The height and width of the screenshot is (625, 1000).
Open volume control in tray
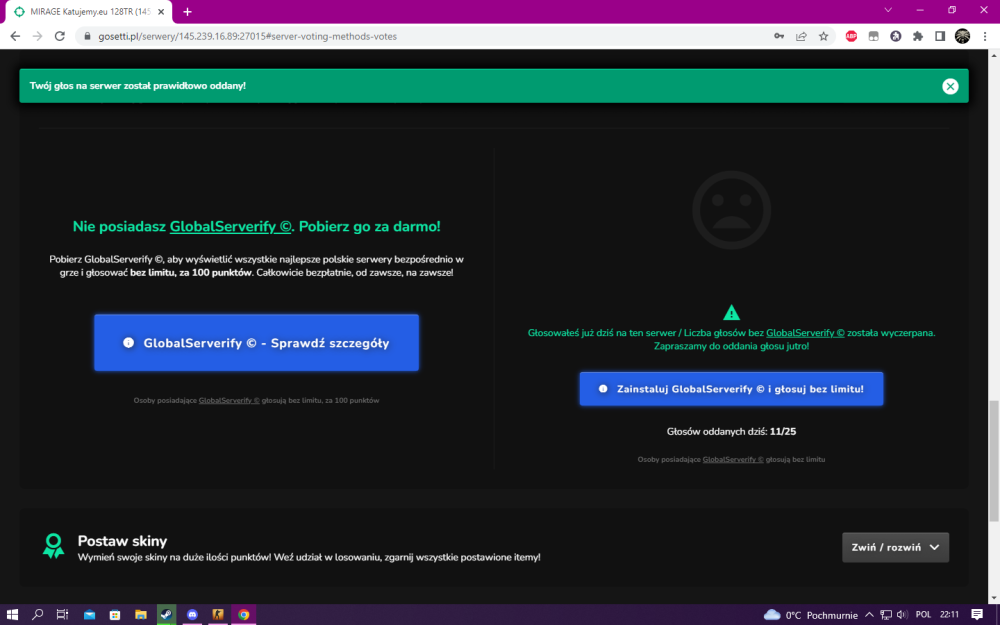[902, 615]
